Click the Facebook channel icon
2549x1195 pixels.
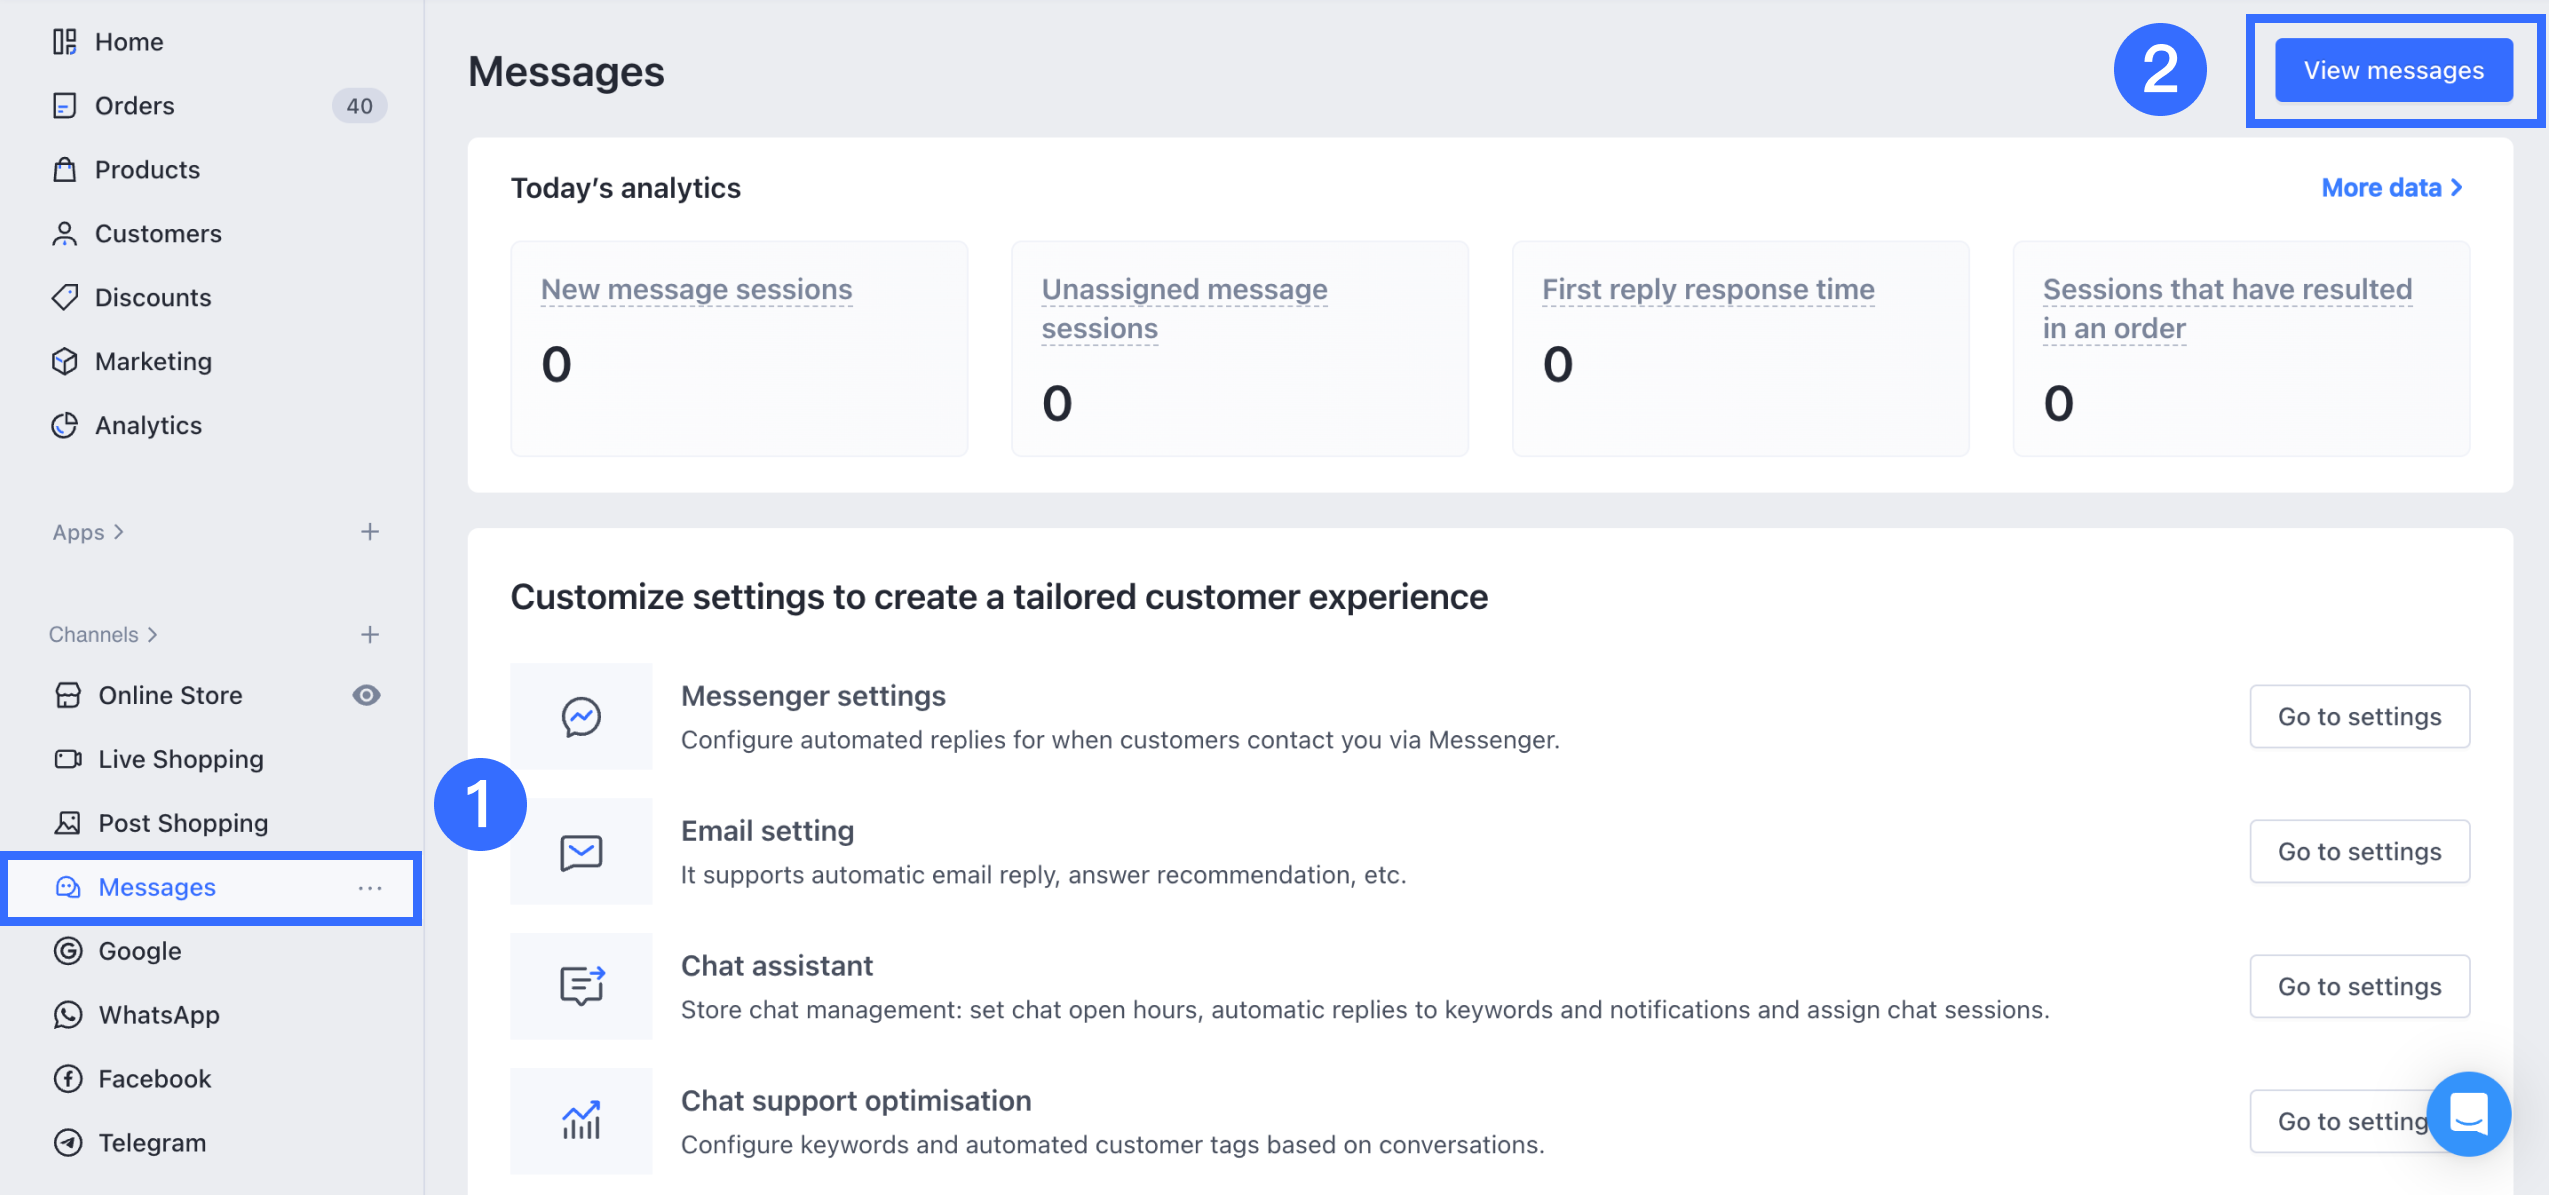tap(68, 1079)
